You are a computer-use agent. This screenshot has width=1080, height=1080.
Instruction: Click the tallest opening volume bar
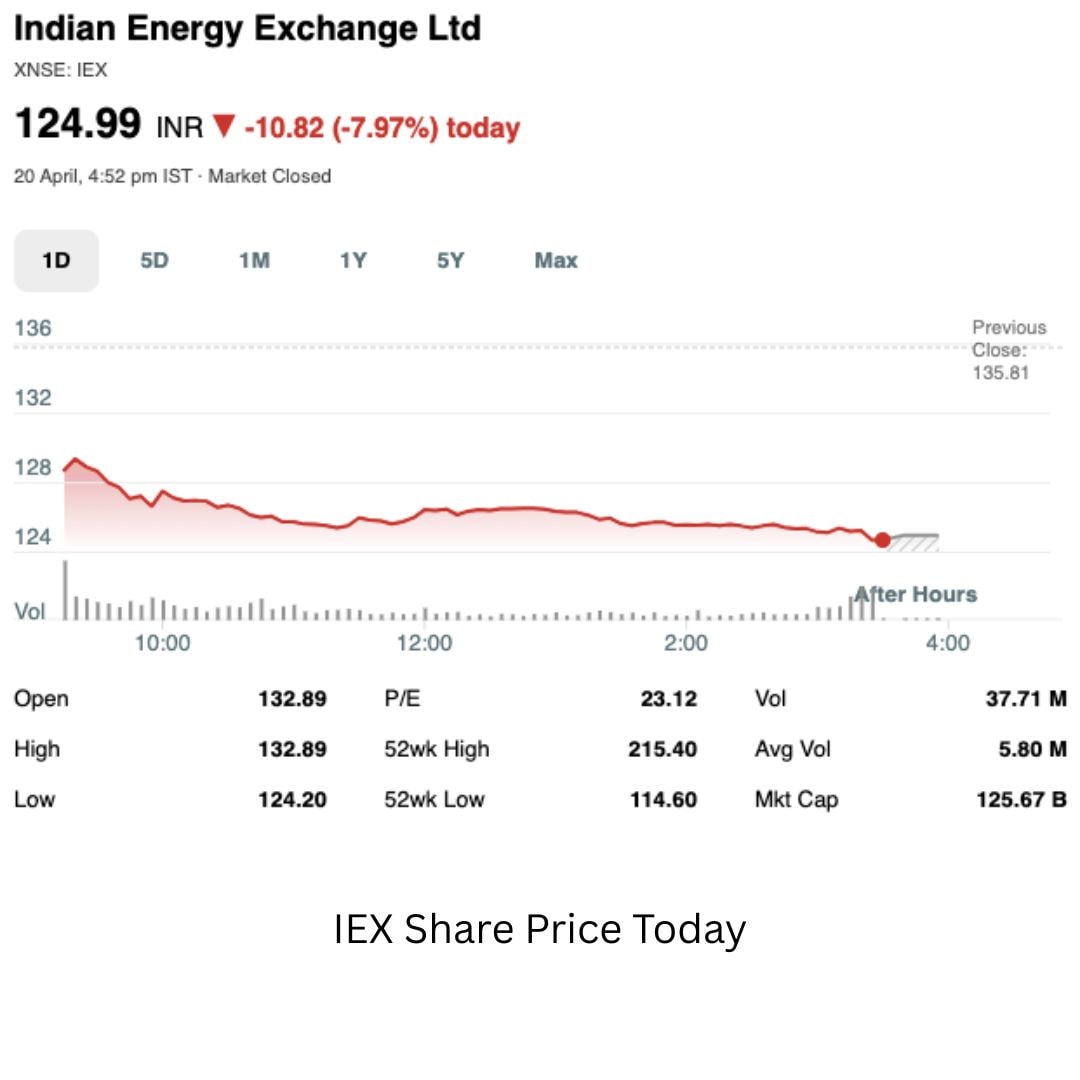(66, 590)
